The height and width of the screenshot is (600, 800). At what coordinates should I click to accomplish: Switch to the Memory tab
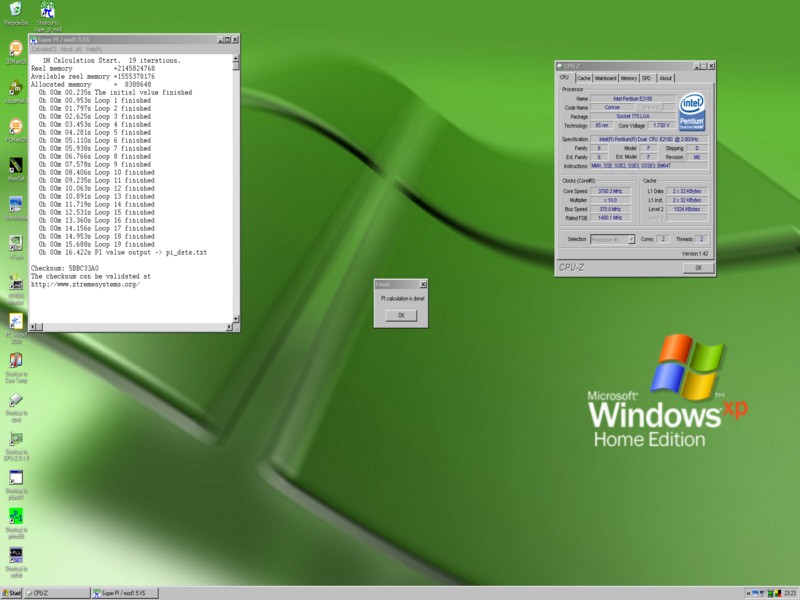coord(629,78)
